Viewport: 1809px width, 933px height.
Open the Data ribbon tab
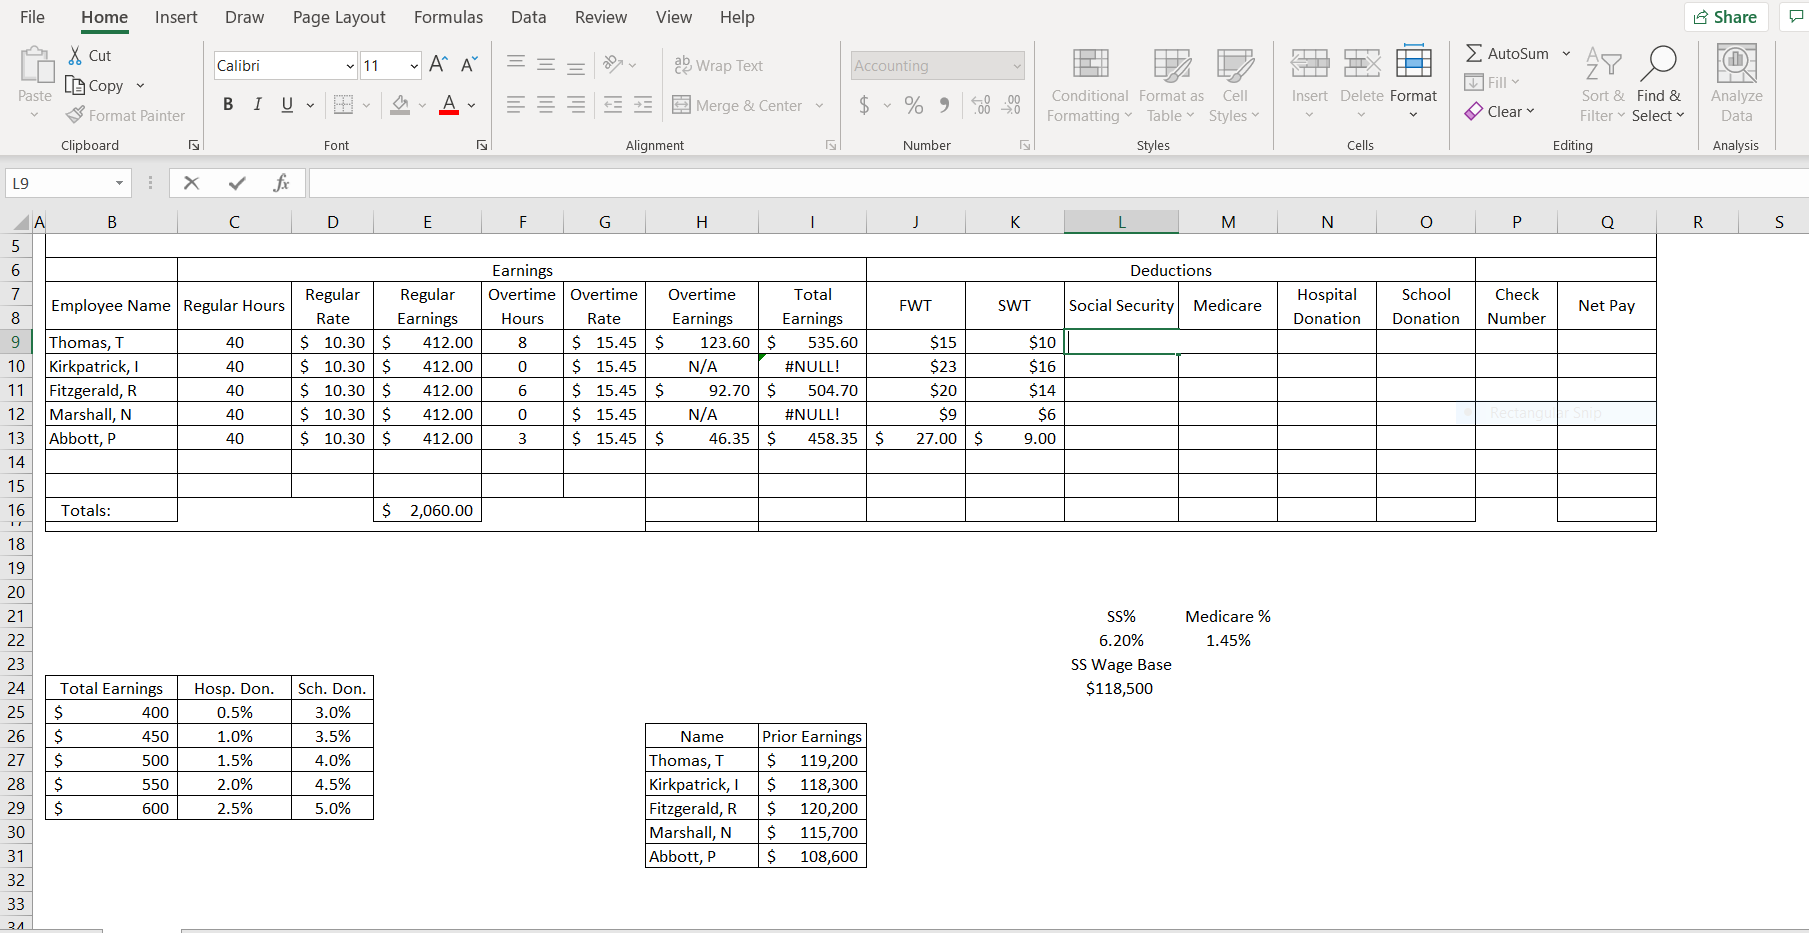[x=528, y=17]
